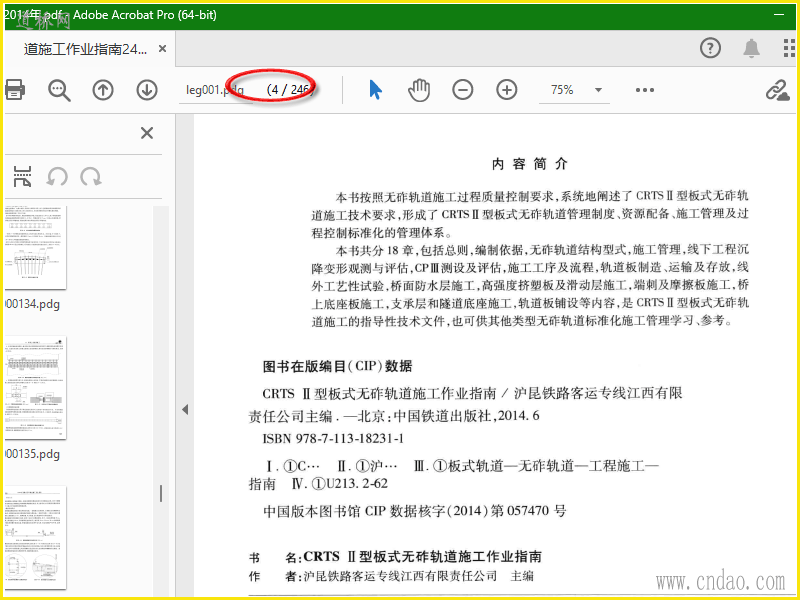Click the share link cloud icon
Image resolution: width=800 pixels, height=600 pixels.
pyautogui.click(x=778, y=90)
